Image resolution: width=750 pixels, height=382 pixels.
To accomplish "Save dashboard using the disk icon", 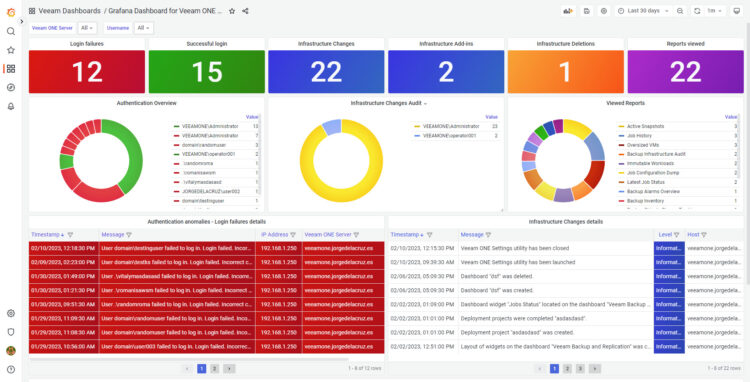I will pyautogui.click(x=587, y=11).
